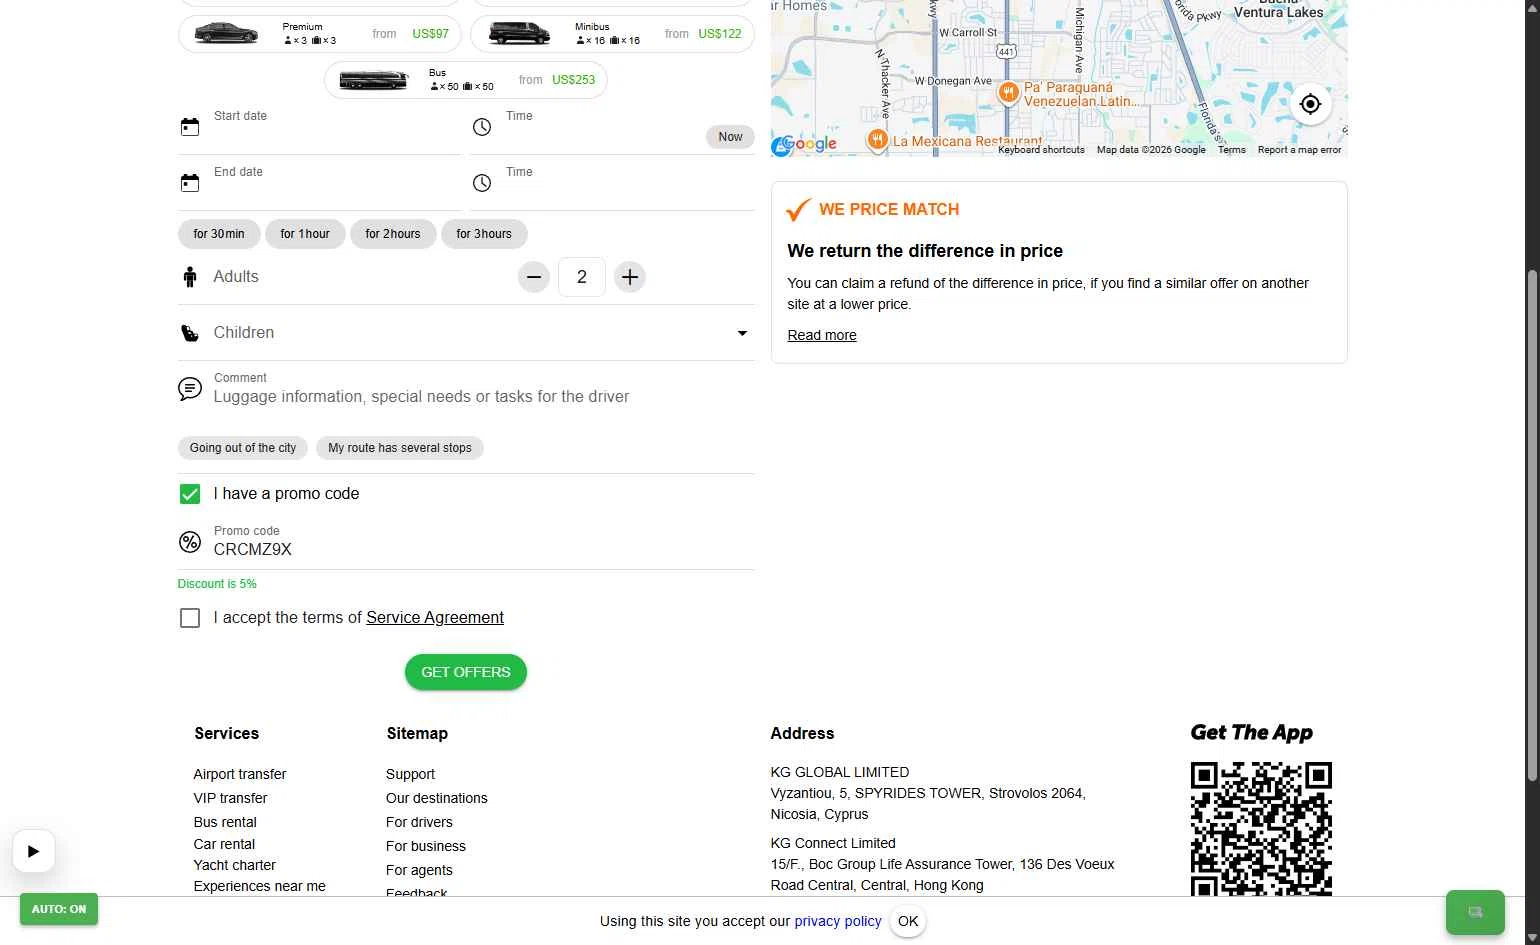Image resolution: width=1540 pixels, height=945 pixels.
Task: Click the End date field
Action: click(x=320, y=183)
